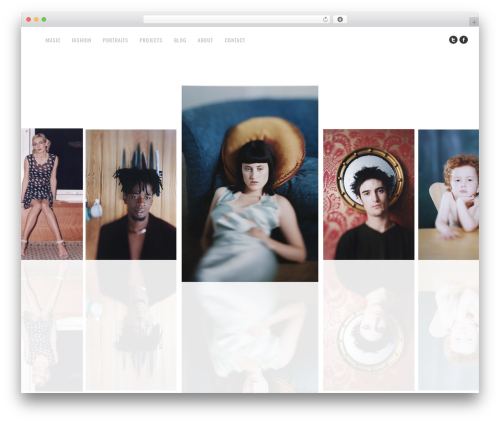
Task: Go to the Portraits page
Action: (x=115, y=40)
